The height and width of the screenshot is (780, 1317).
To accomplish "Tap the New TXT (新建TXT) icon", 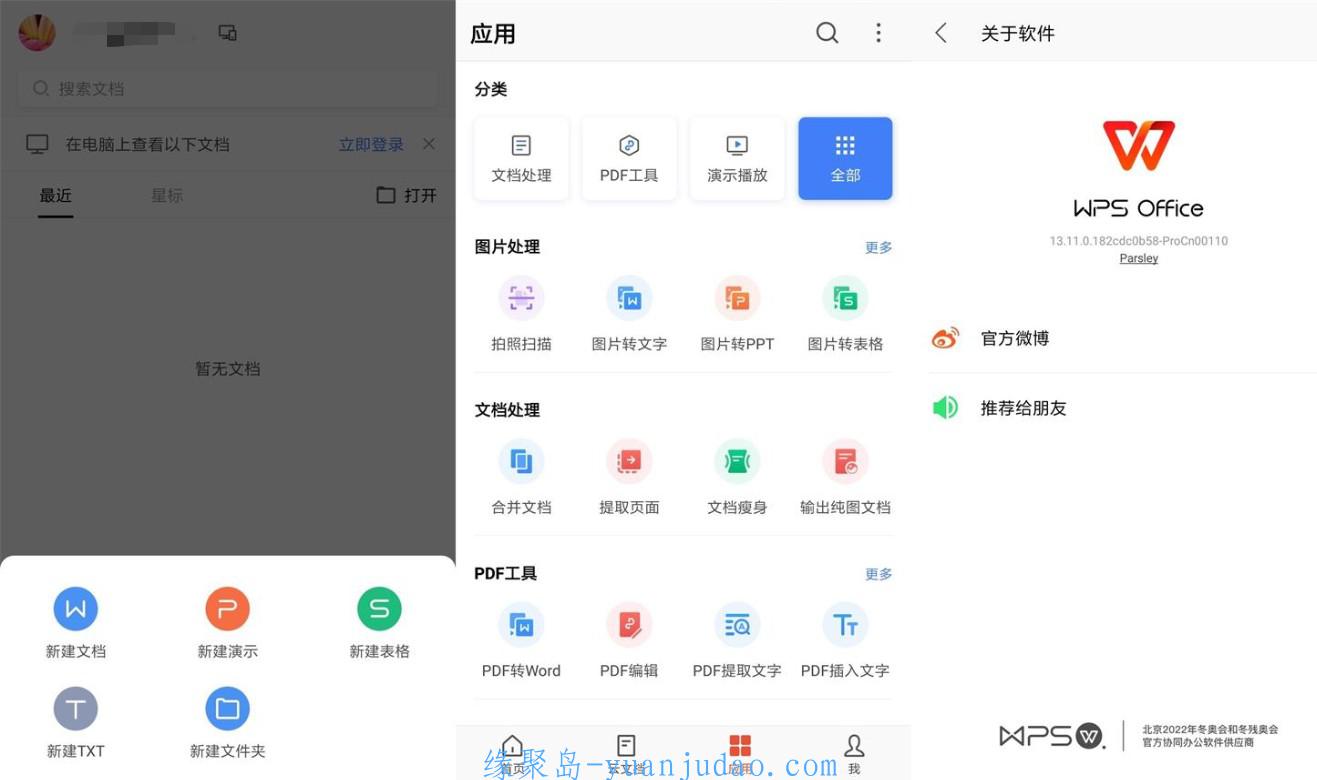I will pyautogui.click(x=76, y=709).
